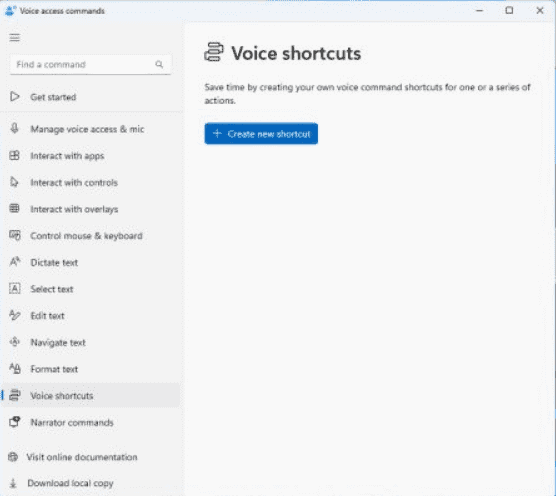Select Interact with controls
The width and height of the screenshot is (556, 496).
91,182
